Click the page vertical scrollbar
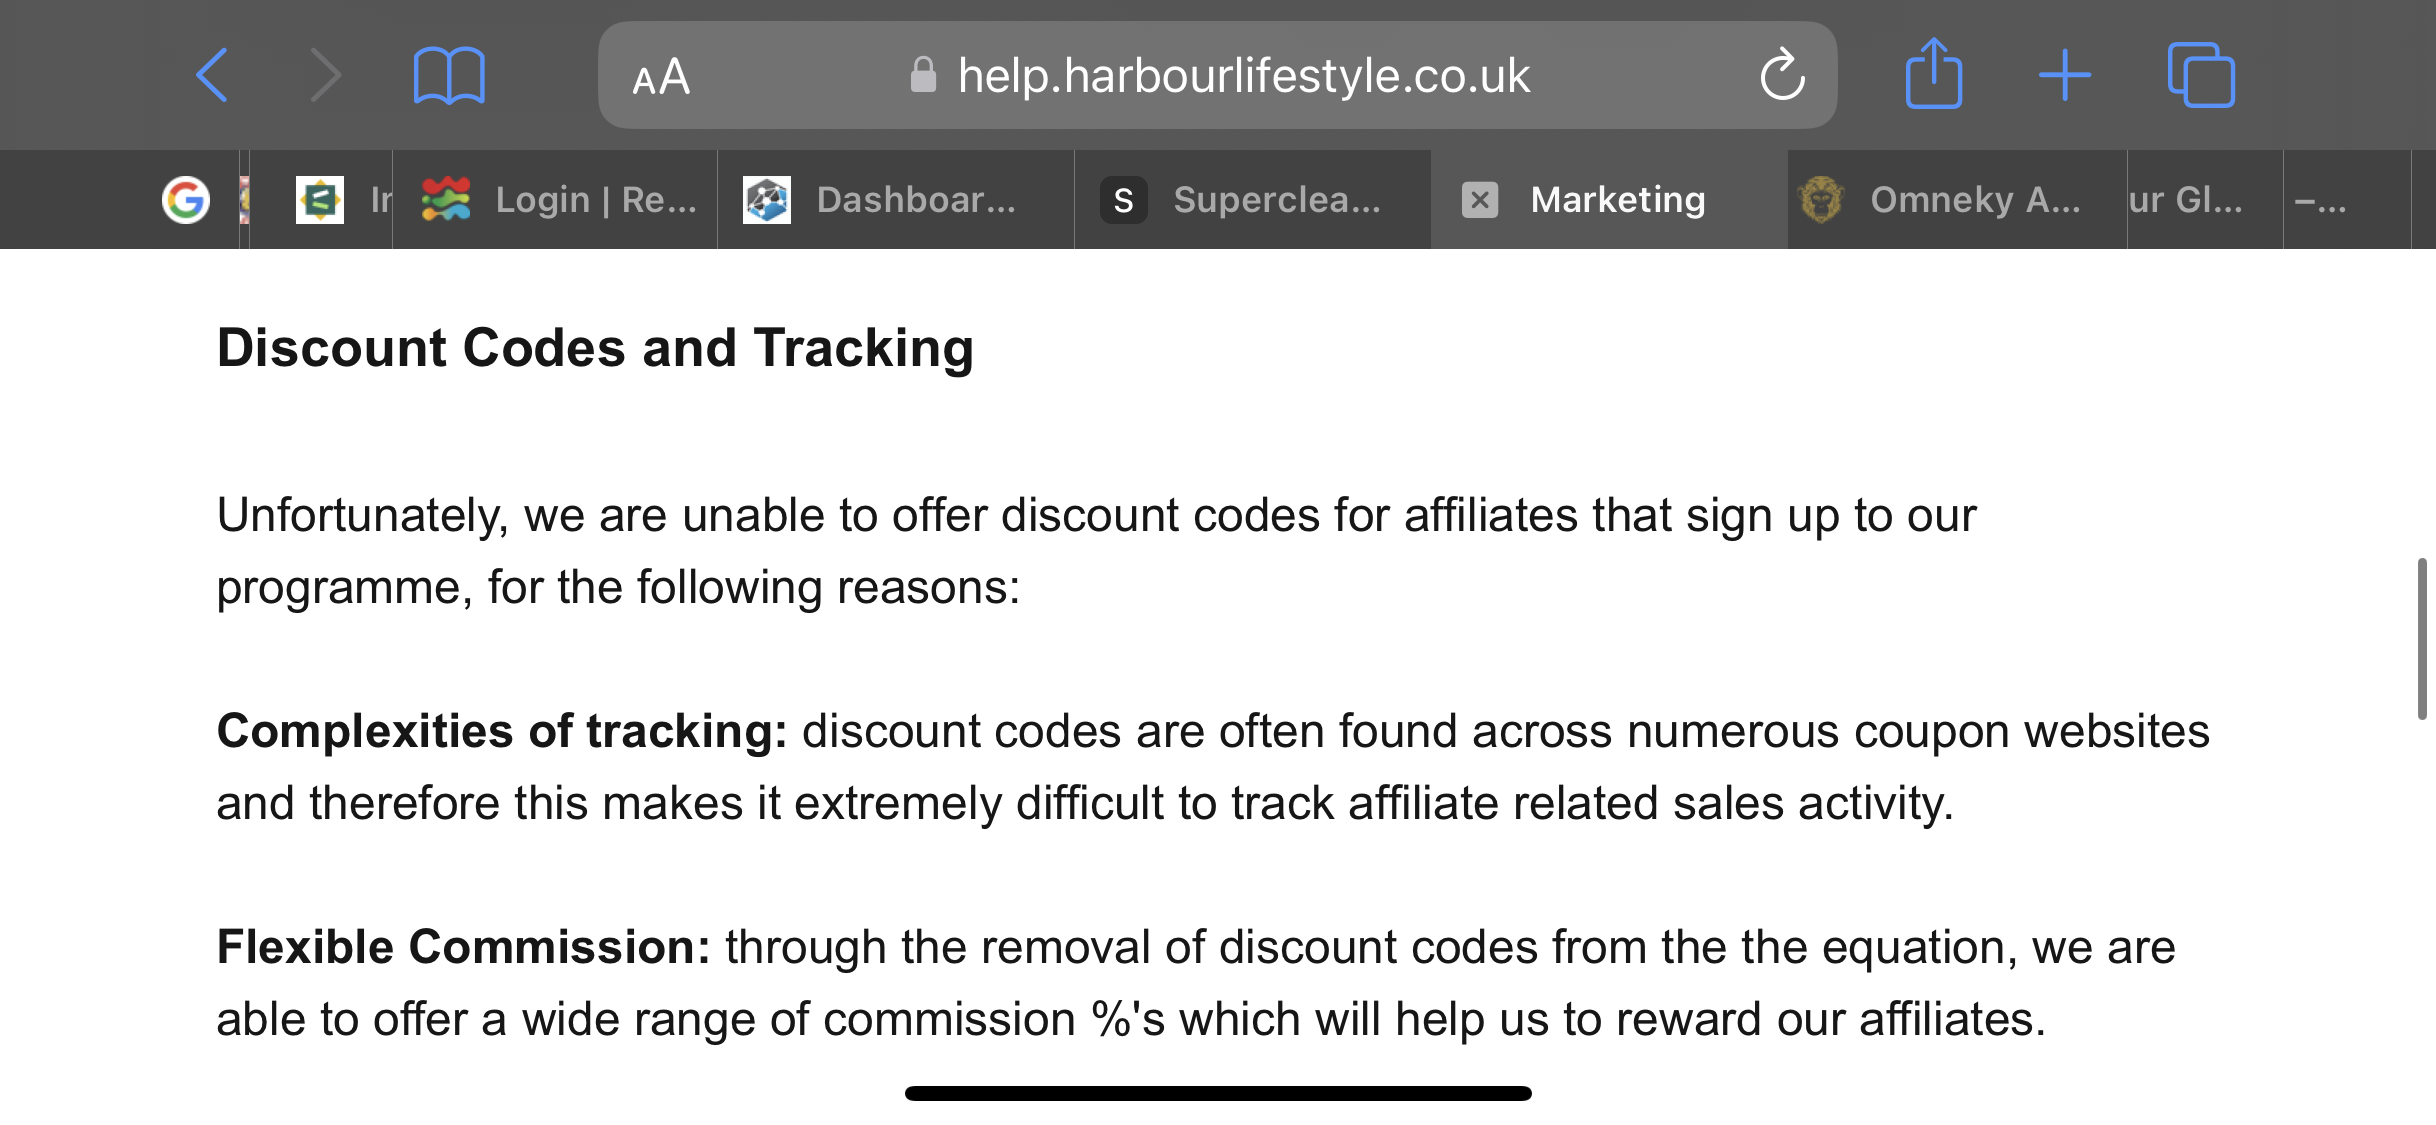Image resolution: width=2436 pixels, height=1125 pixels. click(x=2422, y=638)
